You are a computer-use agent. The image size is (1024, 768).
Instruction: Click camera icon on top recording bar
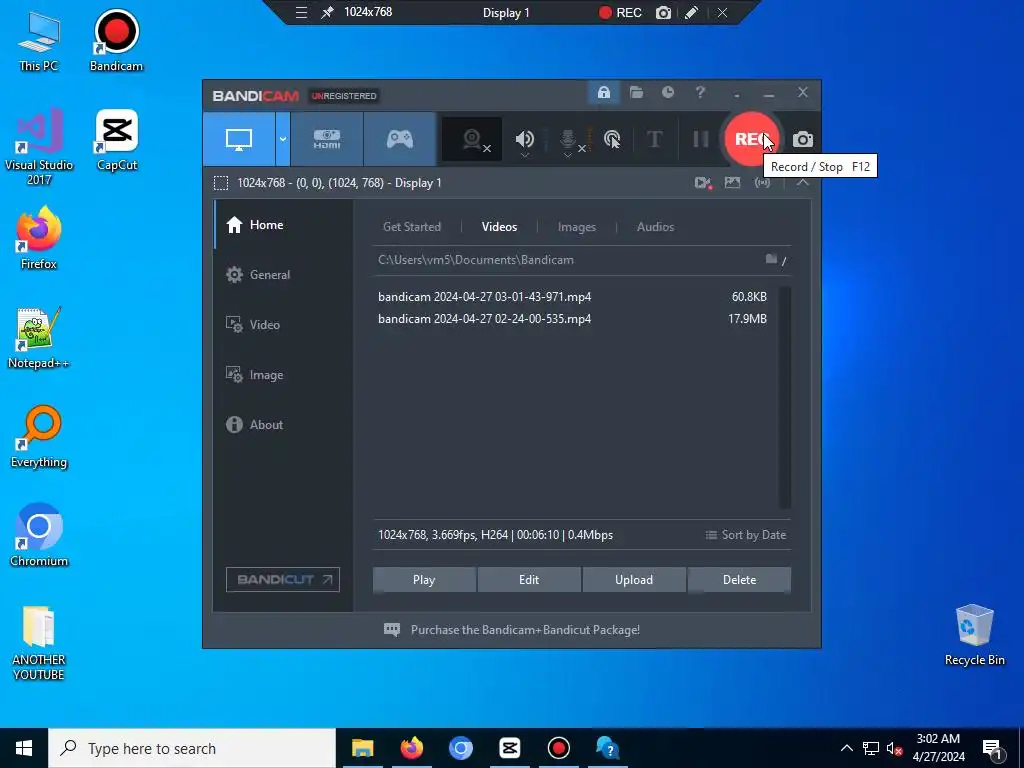coord(663,12)
